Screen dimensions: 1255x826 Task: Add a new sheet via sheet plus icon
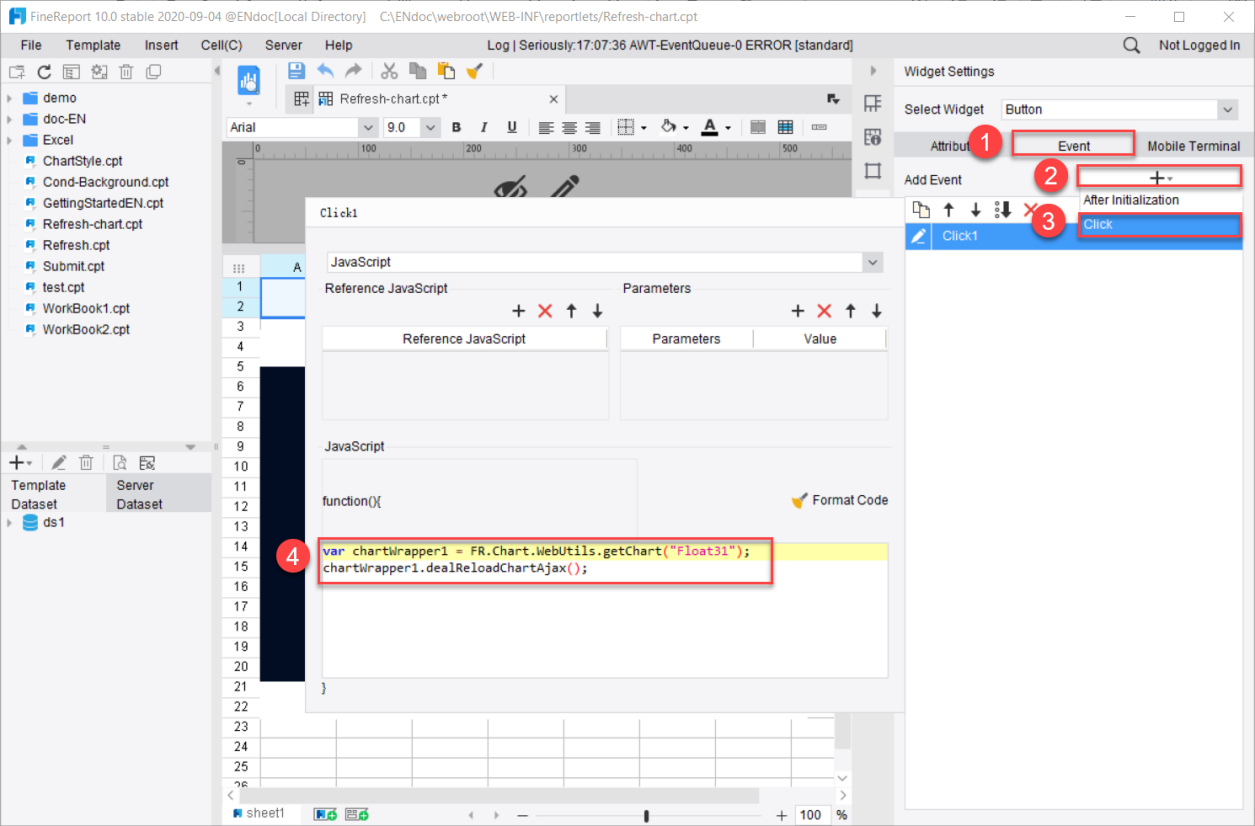coord(325,815)
